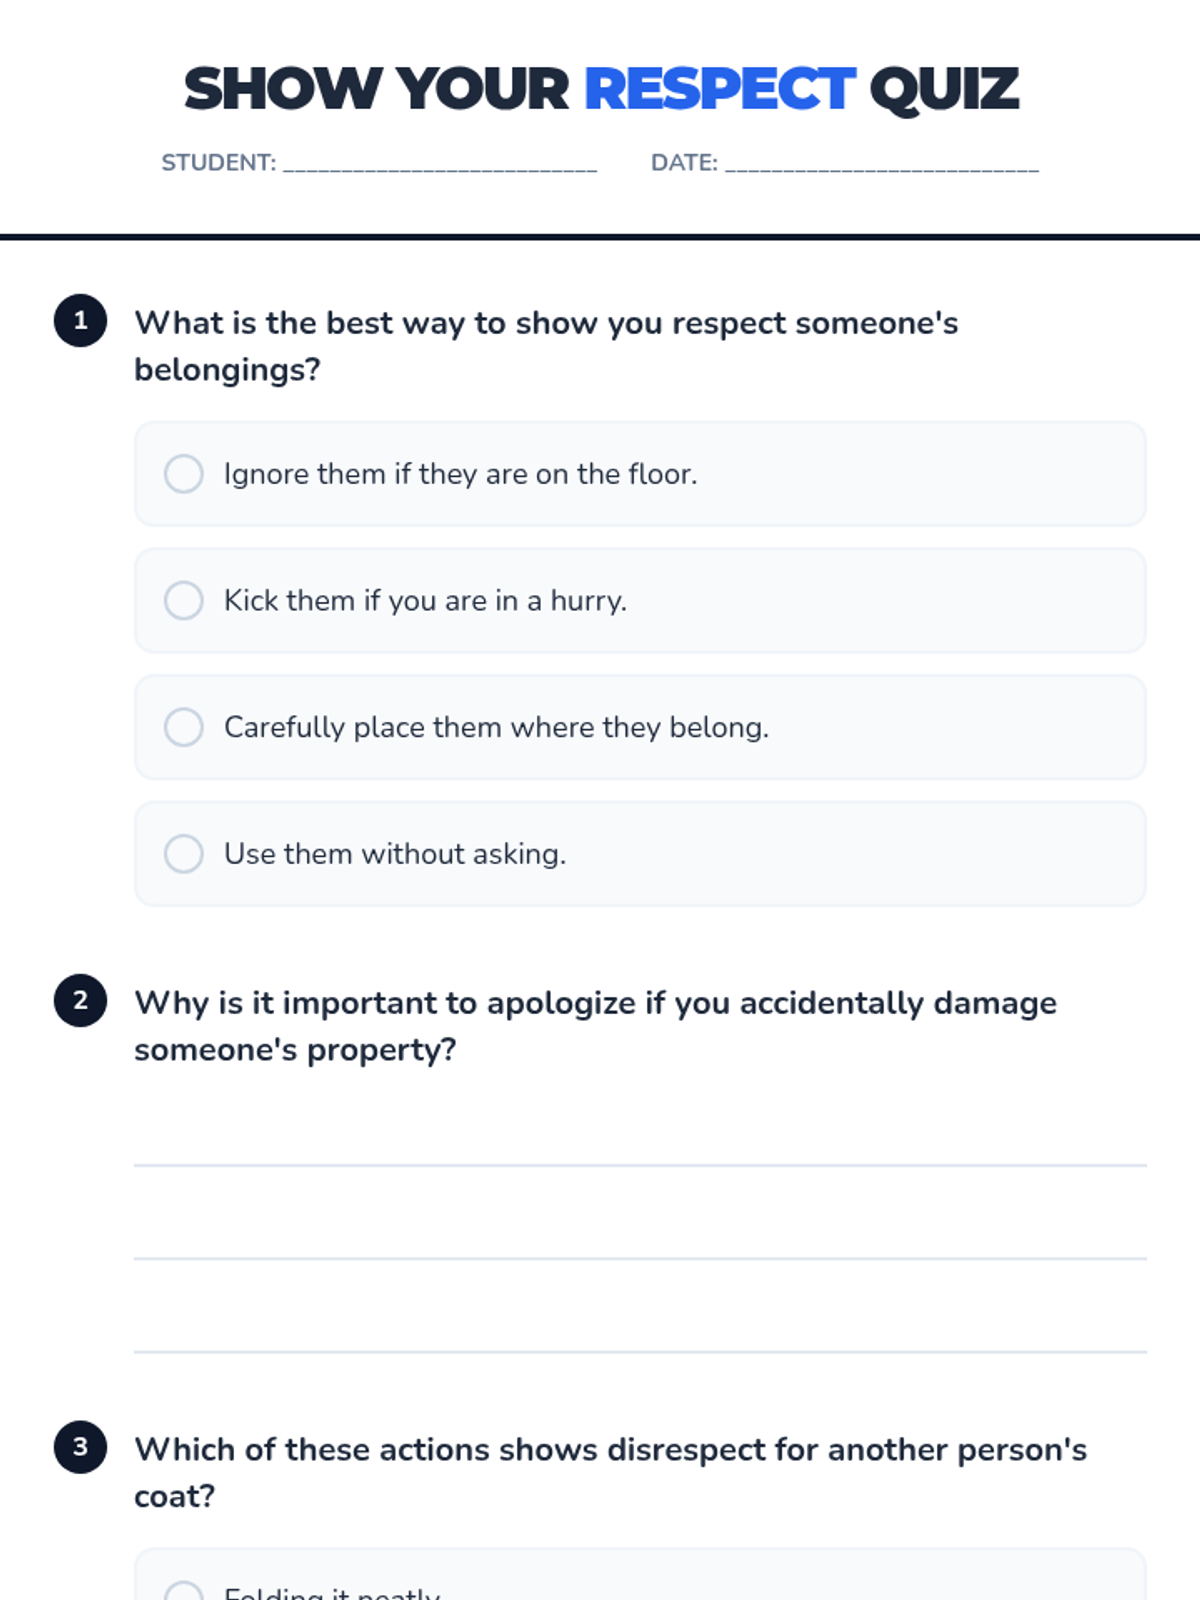Click the "Use them without asking" option text
The height and width of the screenshot is (1600, 1200).
tap(395, 854)
